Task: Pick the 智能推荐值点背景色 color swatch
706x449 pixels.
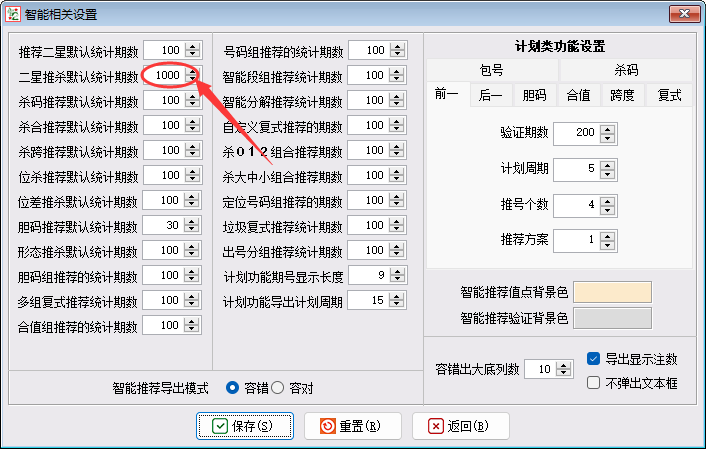Action: tap(612, 292)
